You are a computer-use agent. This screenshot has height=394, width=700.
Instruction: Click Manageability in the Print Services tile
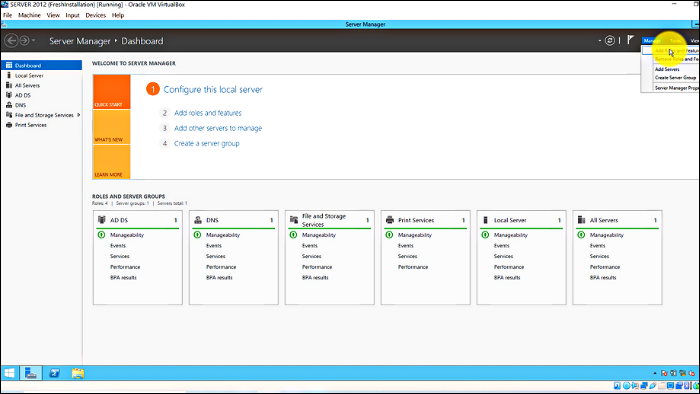tap(415, 235)
